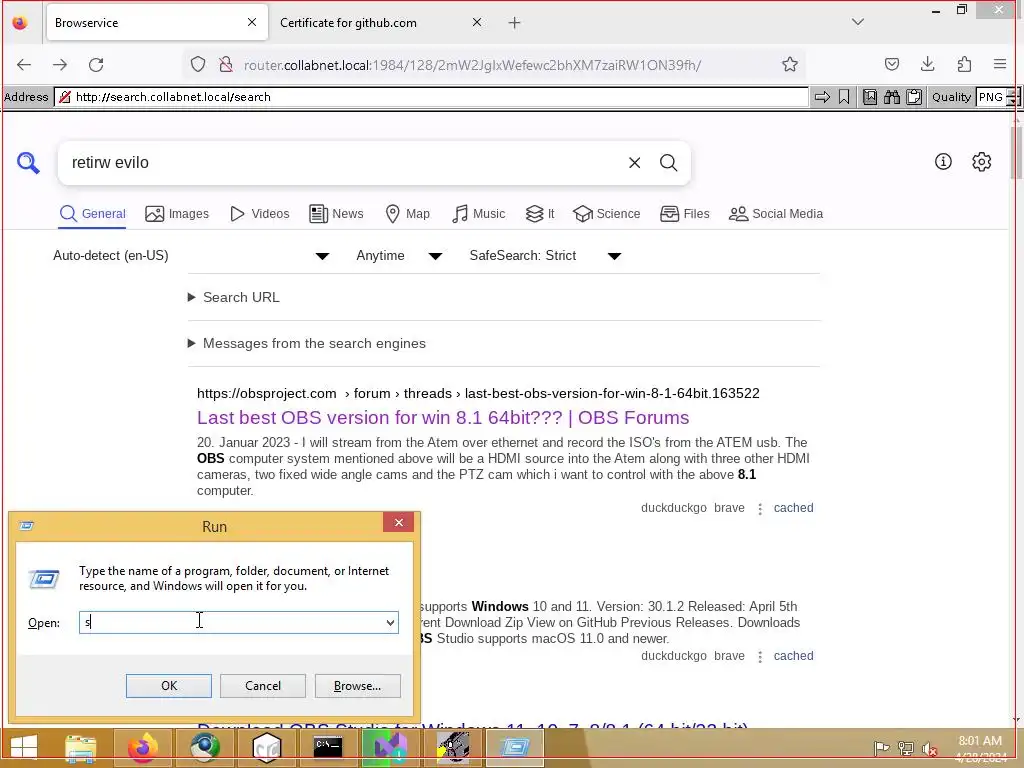Open Anytime time range dropdown
The image size is (1024, 768).
(399, 256)
